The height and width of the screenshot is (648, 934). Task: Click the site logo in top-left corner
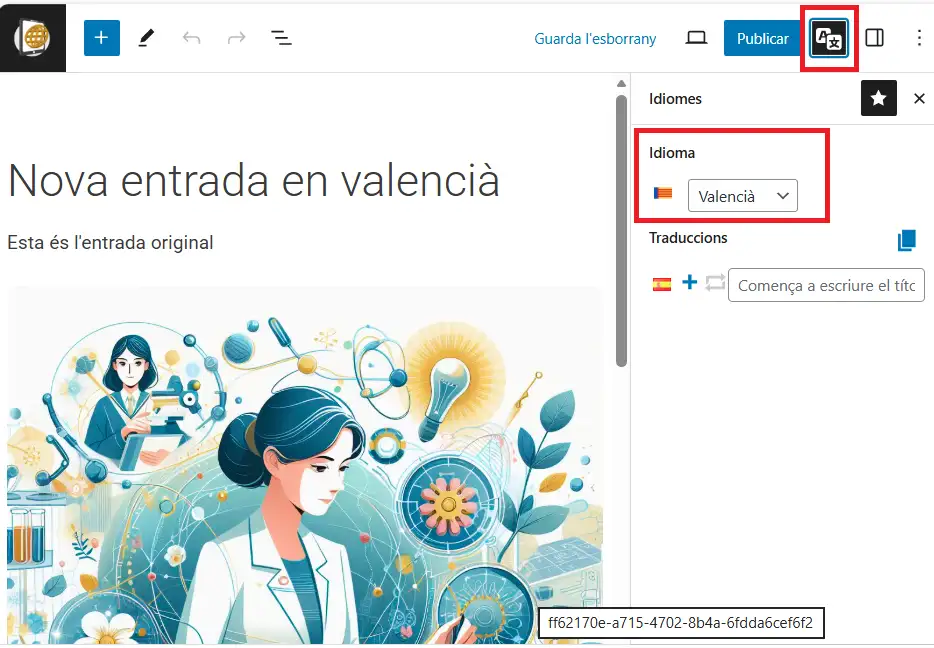click(33, 38)
